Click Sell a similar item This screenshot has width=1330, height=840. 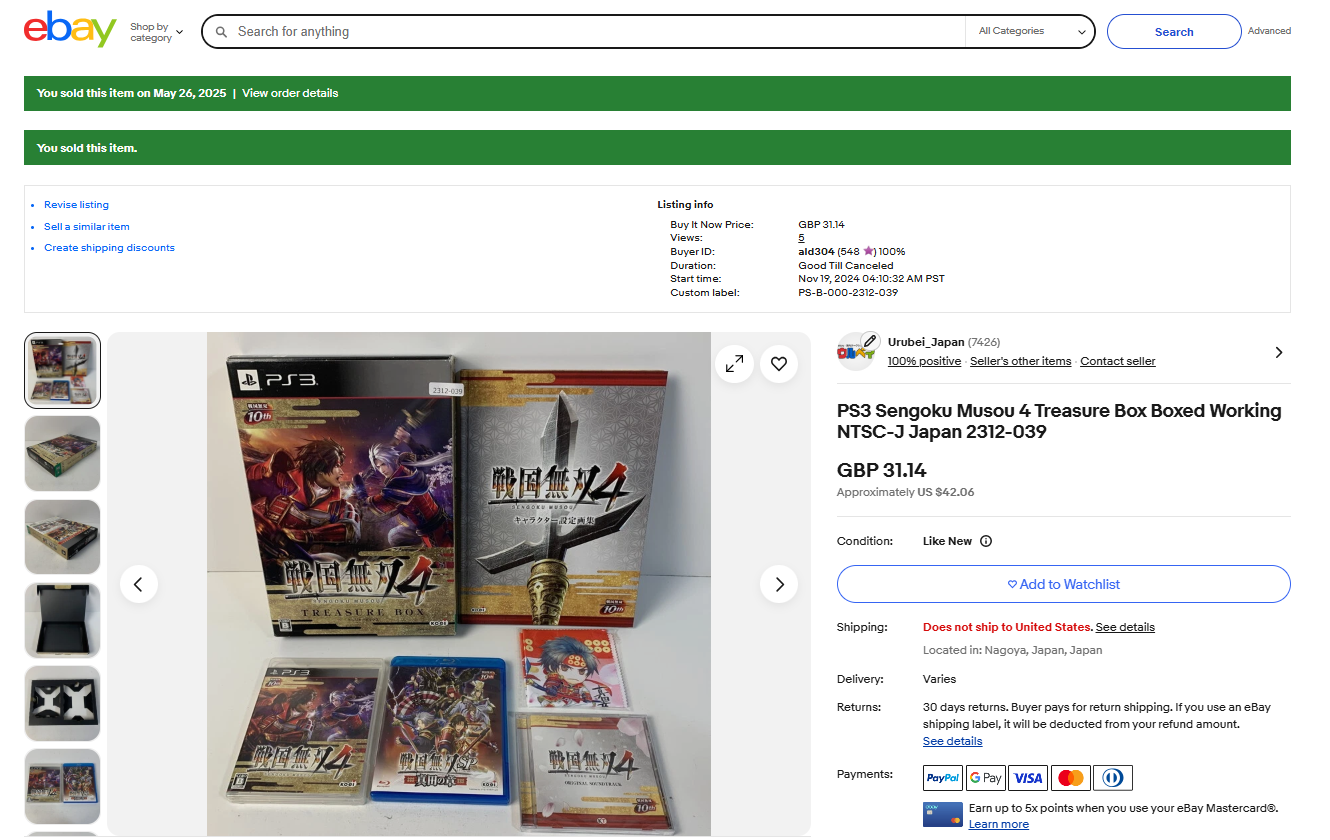[87, 227]
